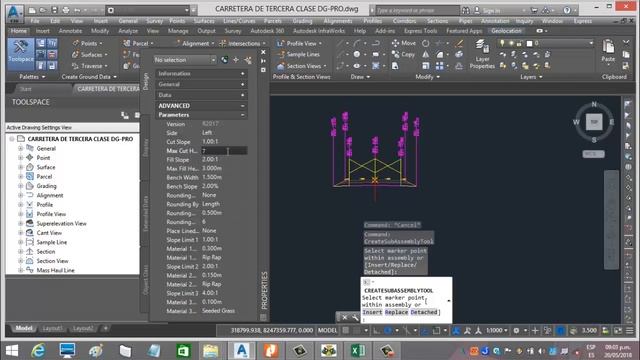Screen dimensions: 640x360
Task: Select the Copy tool
Action: [x=403, y=54]
